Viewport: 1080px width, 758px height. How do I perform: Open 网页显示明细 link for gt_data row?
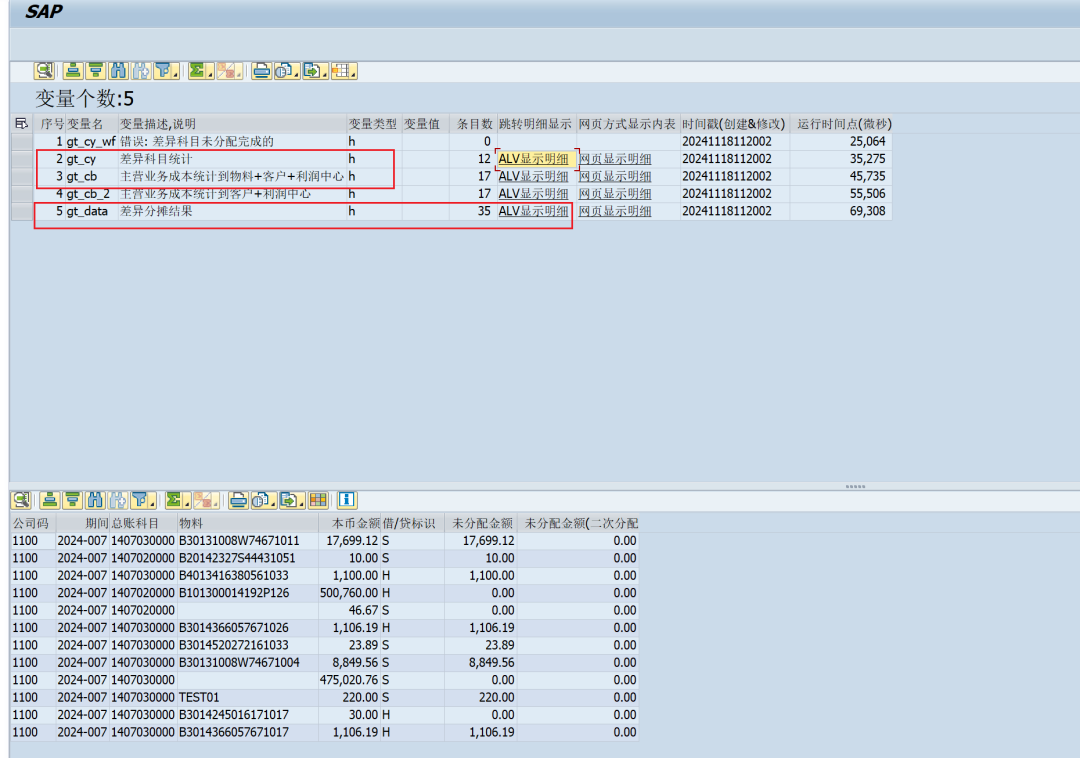tap(614, 211)
